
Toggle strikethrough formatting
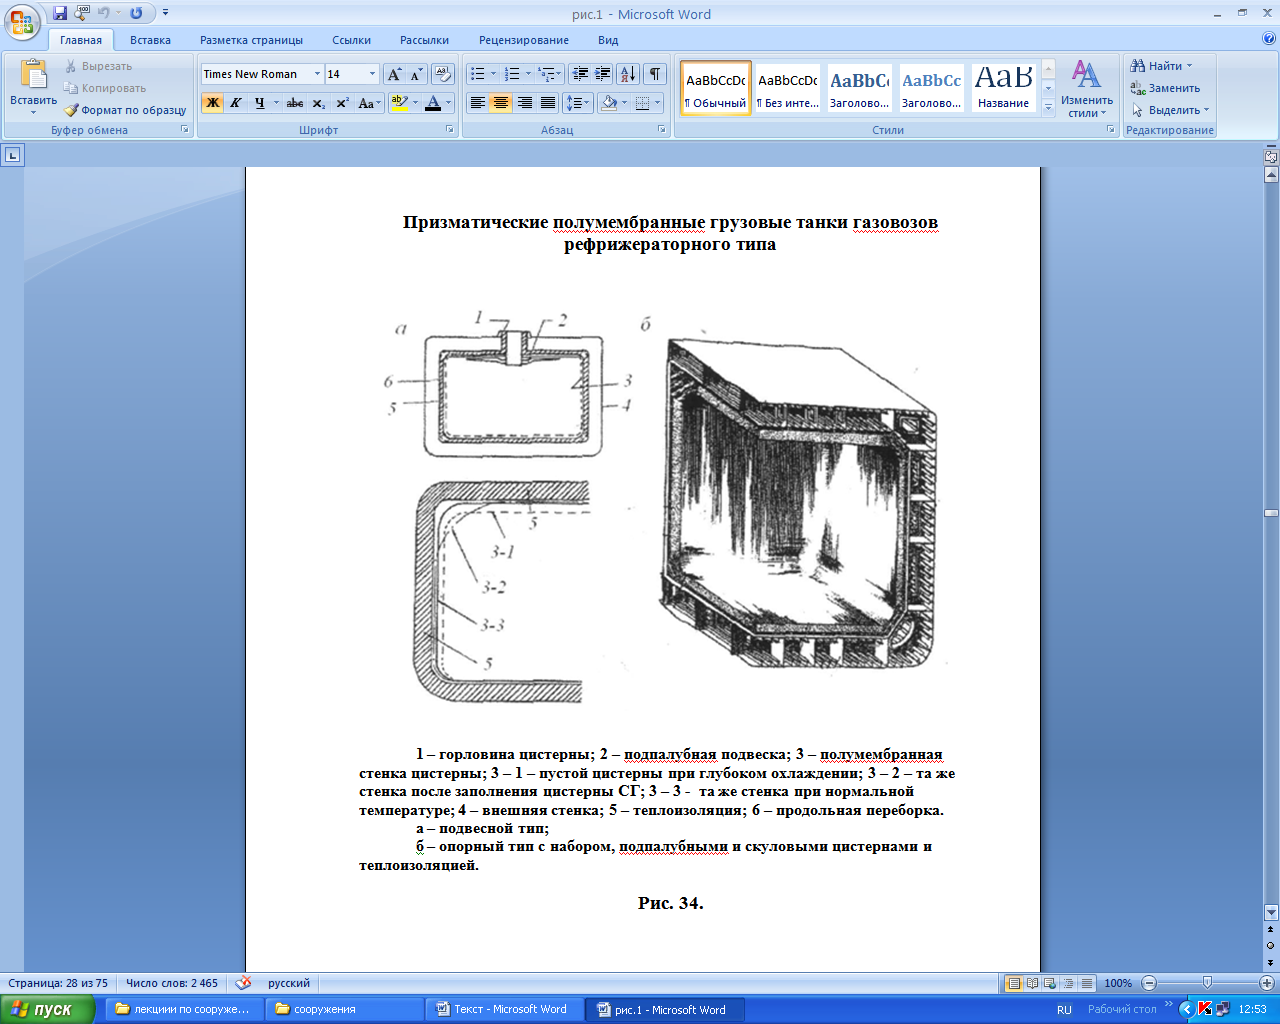click(x=295, y=103)
